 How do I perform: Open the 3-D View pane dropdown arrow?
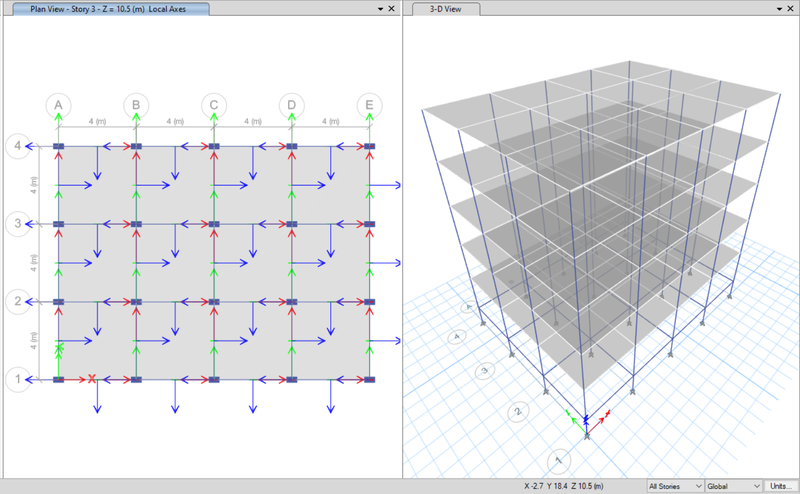click(x=779, y=9)
